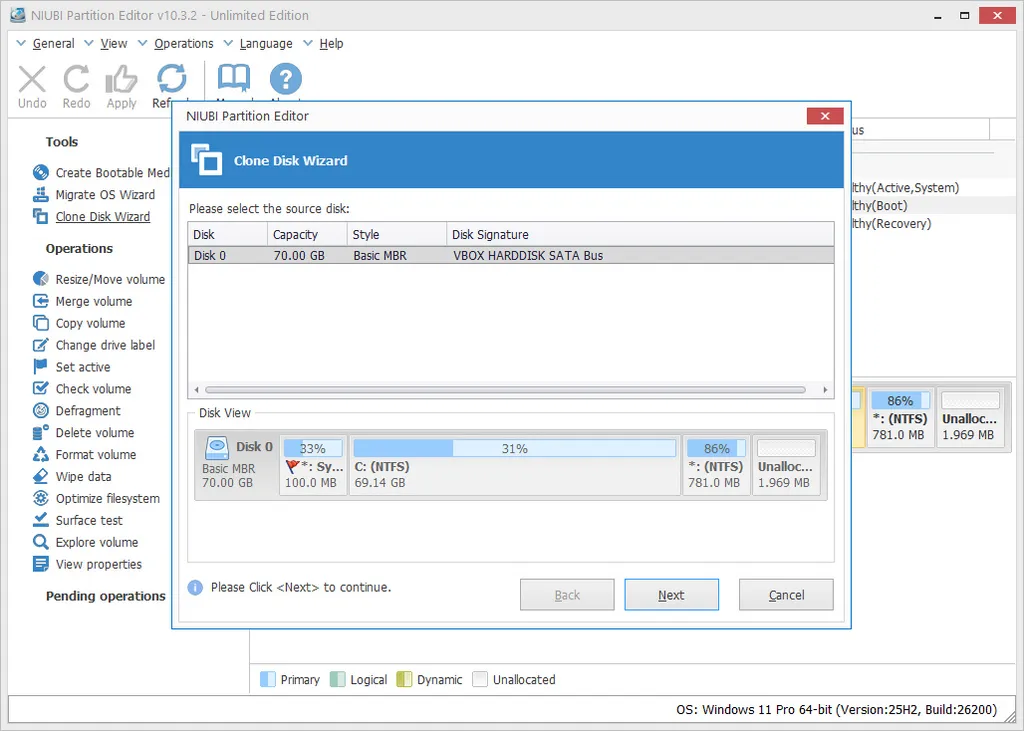Click the info icon beside Please Click Next
The height and width of the screenshot is (731, 1024).
195,587
